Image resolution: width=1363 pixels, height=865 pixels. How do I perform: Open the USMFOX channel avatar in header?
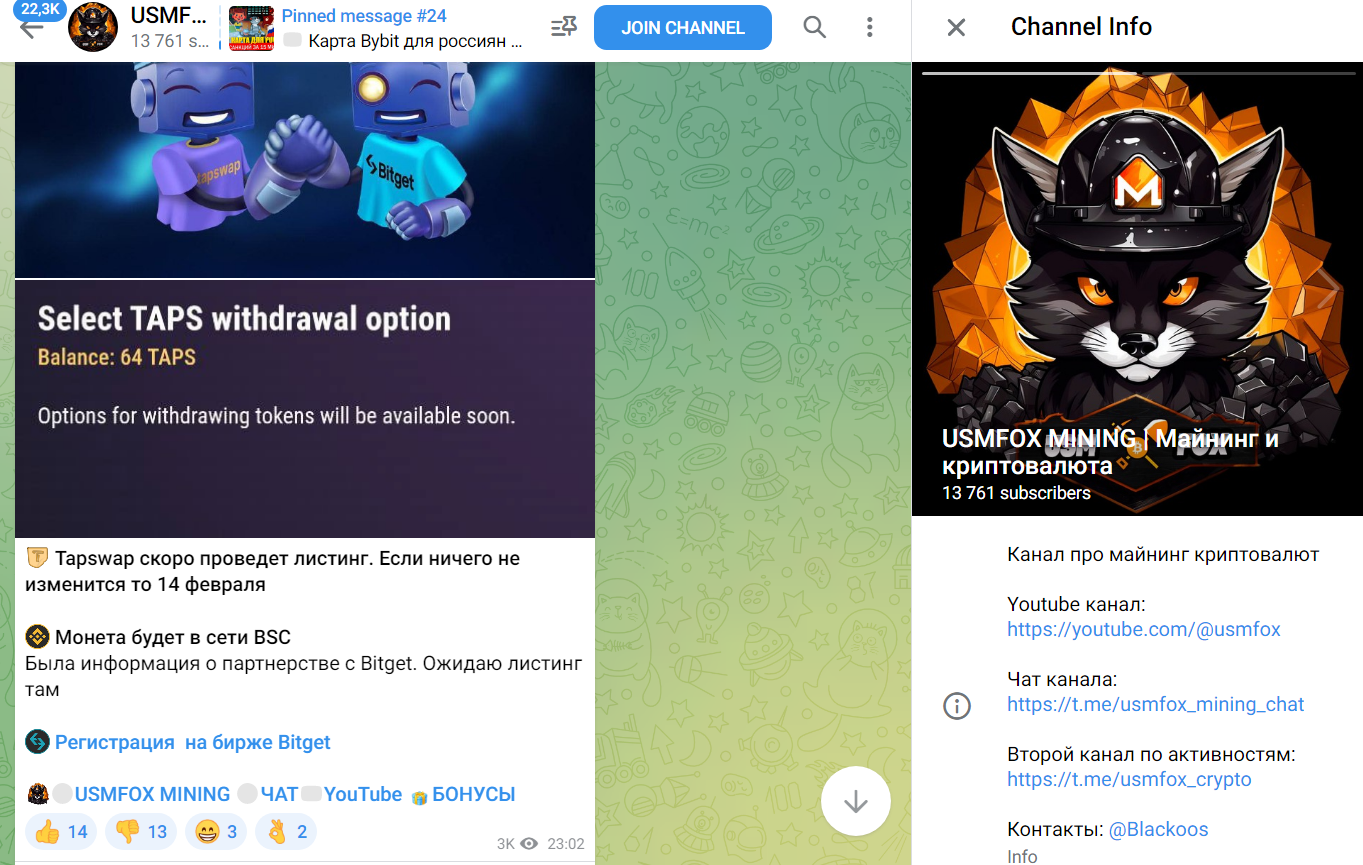coord(93,28)
